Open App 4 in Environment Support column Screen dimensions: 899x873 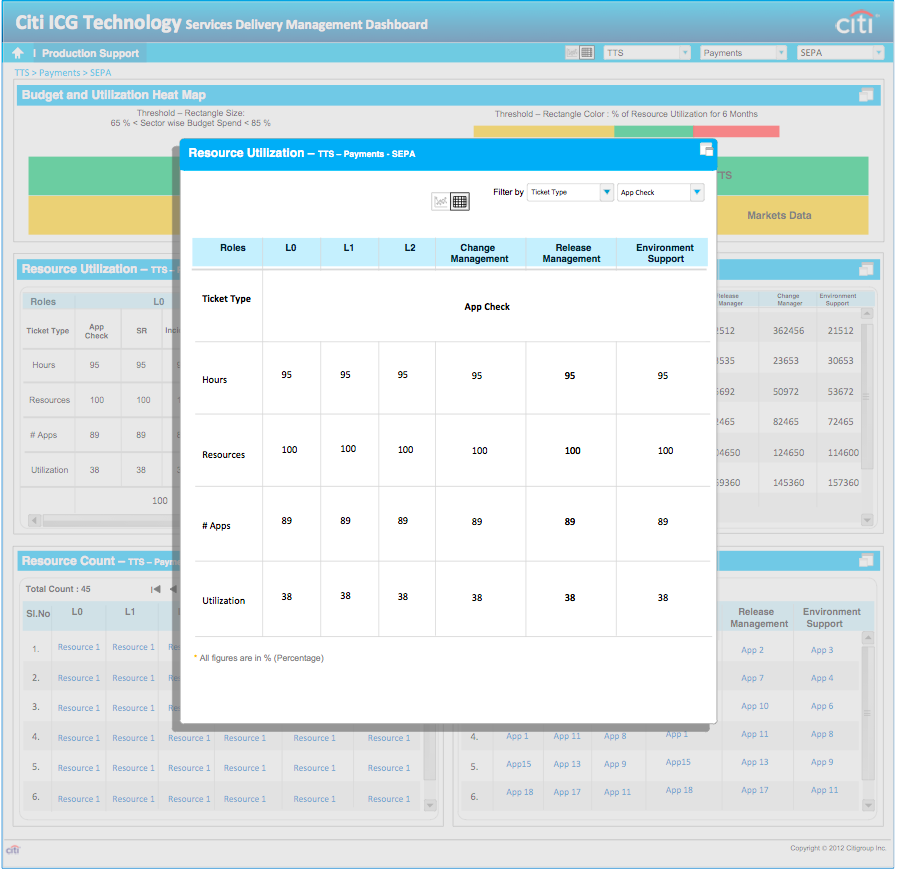pos(822,679)
